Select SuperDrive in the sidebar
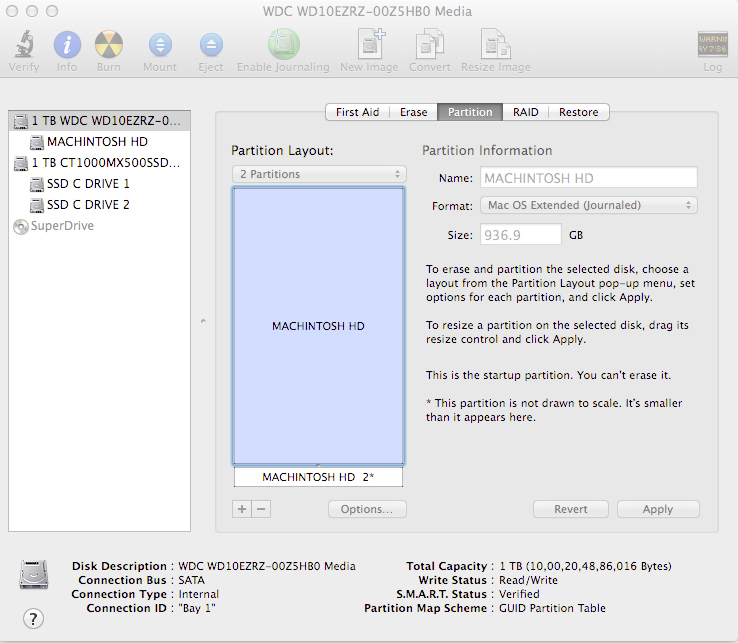Image resolution: width=738 pixels, height=643 pixels. (x=99, y=226)
